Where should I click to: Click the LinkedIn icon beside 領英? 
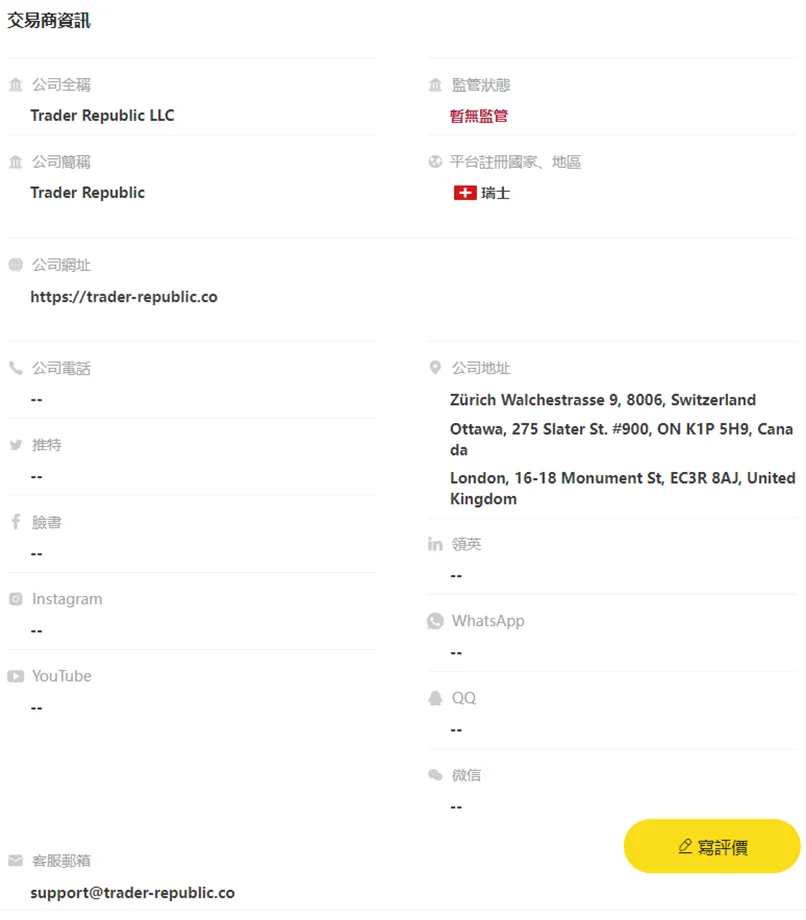pos(435,544)
